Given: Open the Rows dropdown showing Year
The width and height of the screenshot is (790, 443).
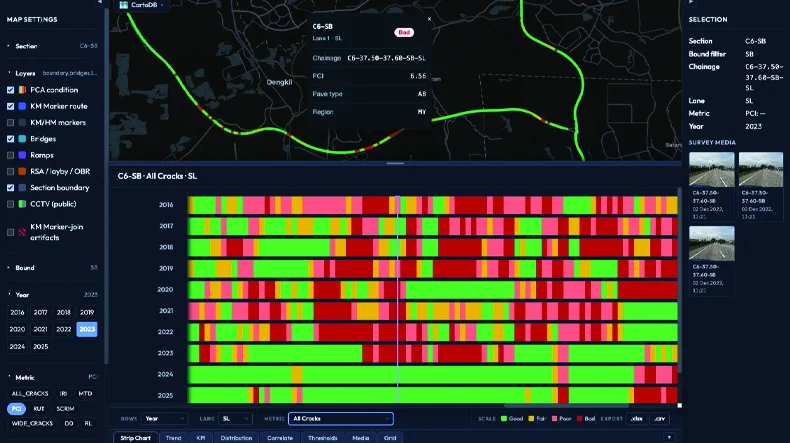Looking at the screenshot, I should coord(165,419).
